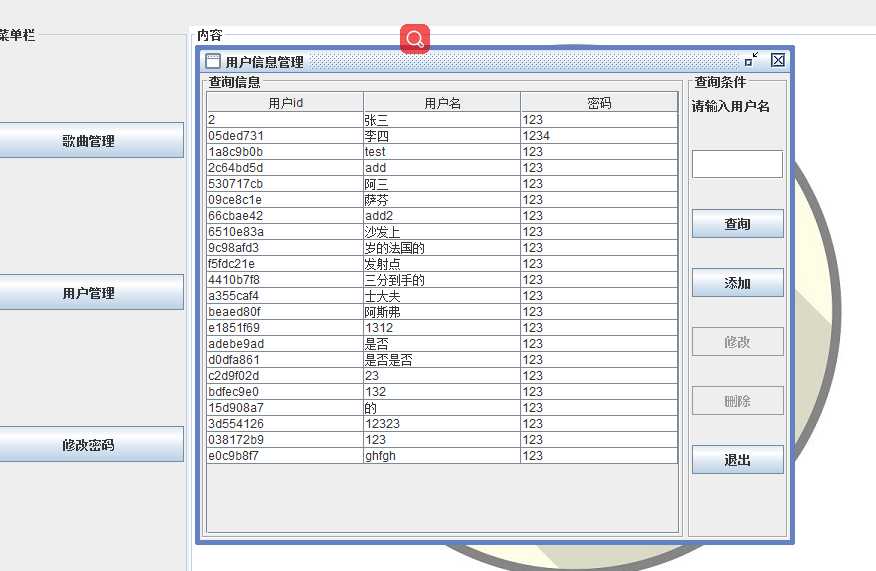Select username cell 发射点
Viewport: 876px width, 571px height.
442,264
